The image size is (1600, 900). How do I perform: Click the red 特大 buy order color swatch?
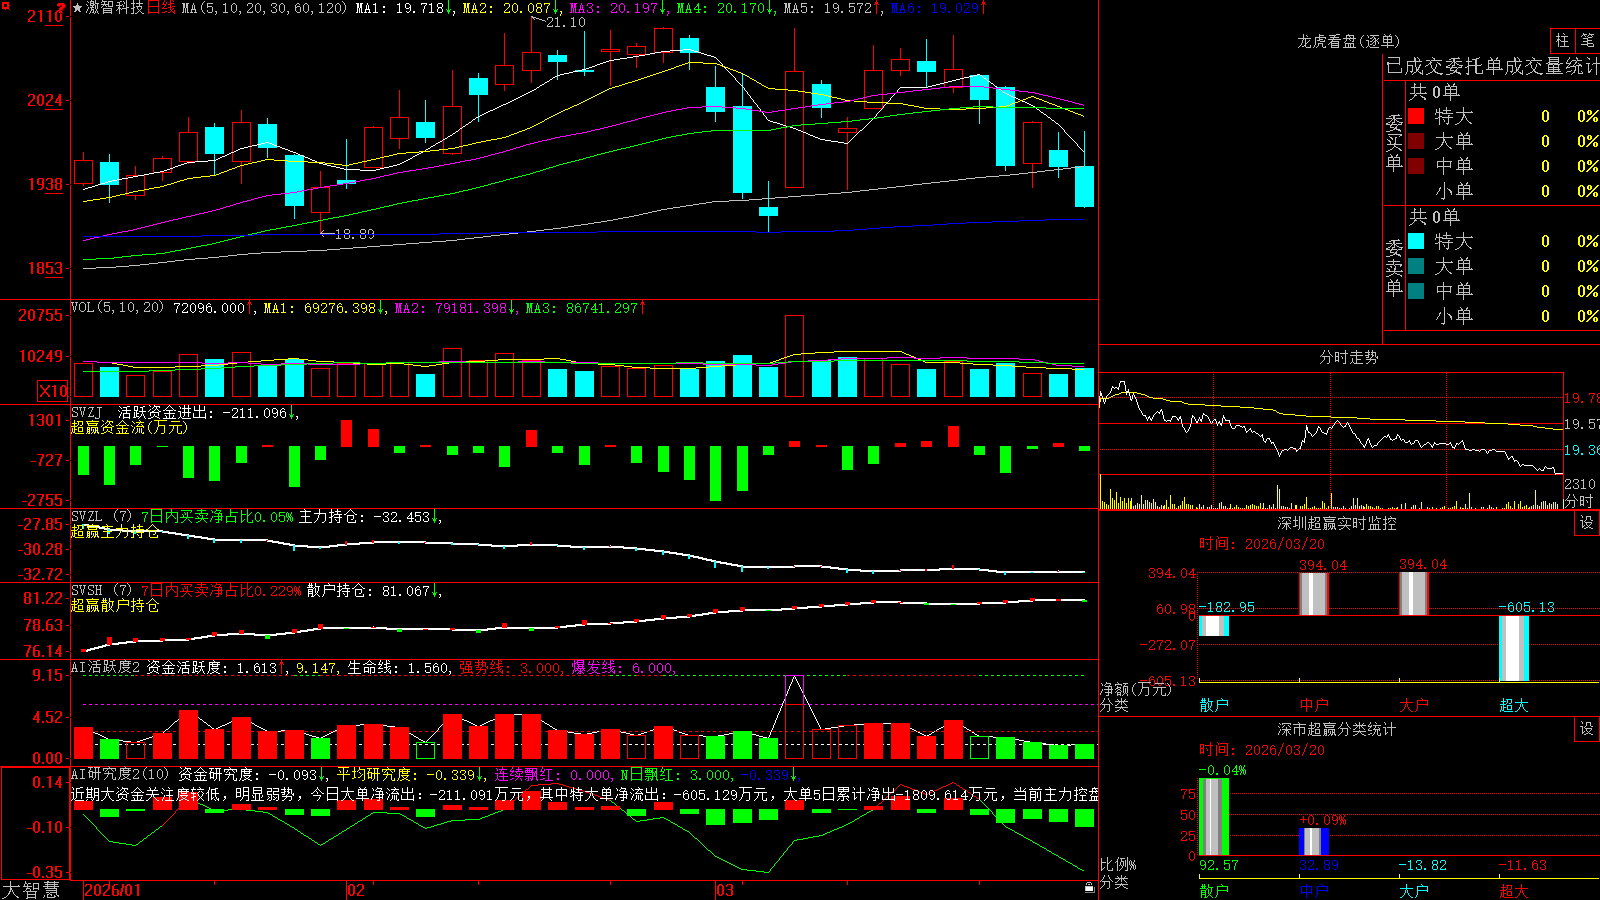[1416, 116]
